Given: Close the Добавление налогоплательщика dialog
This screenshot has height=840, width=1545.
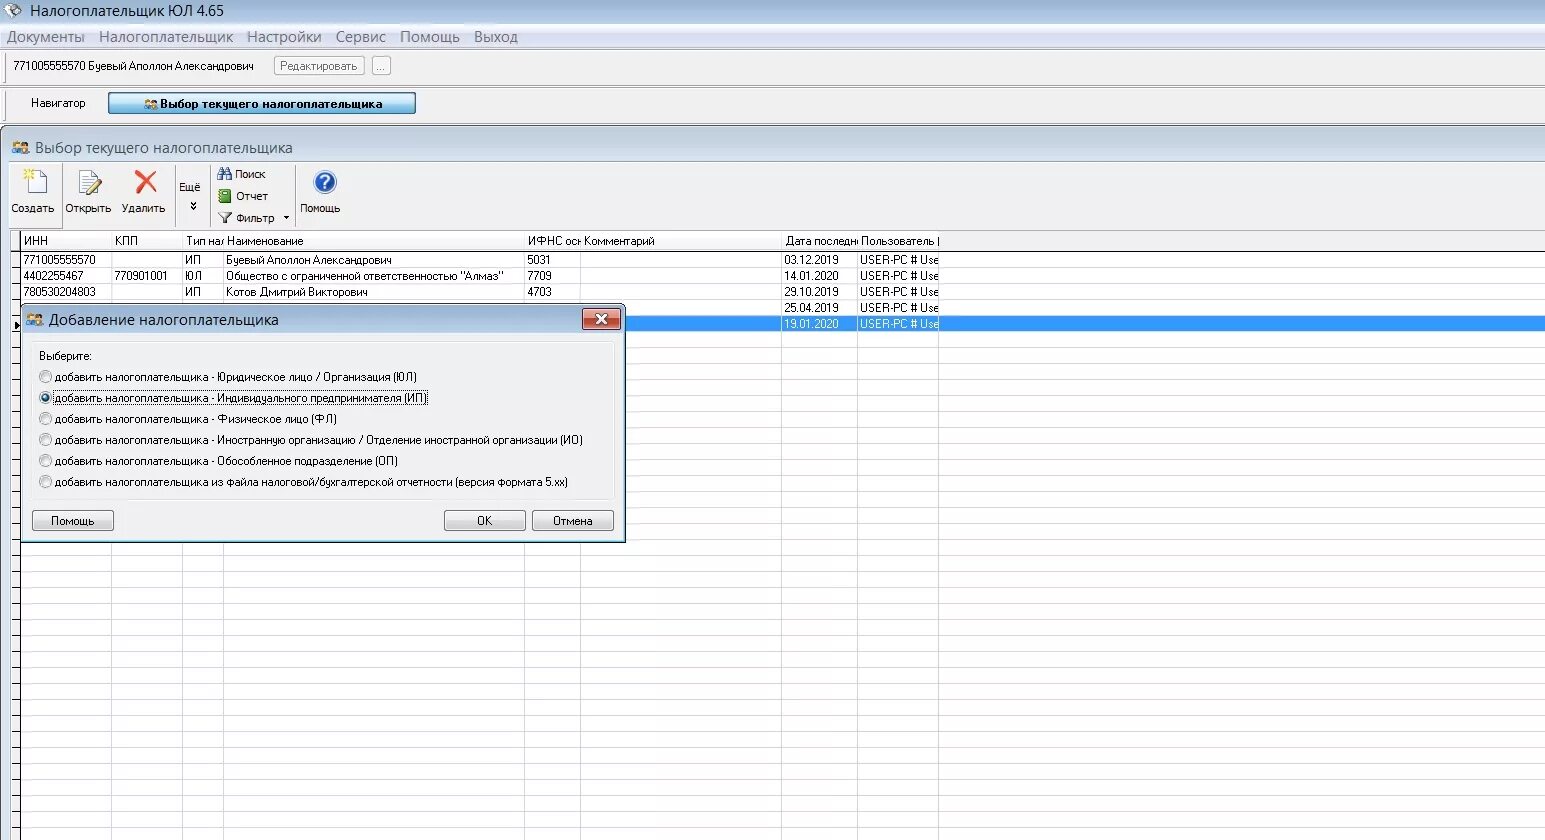Looking at the screenshot, I should [x=601, y=319].
